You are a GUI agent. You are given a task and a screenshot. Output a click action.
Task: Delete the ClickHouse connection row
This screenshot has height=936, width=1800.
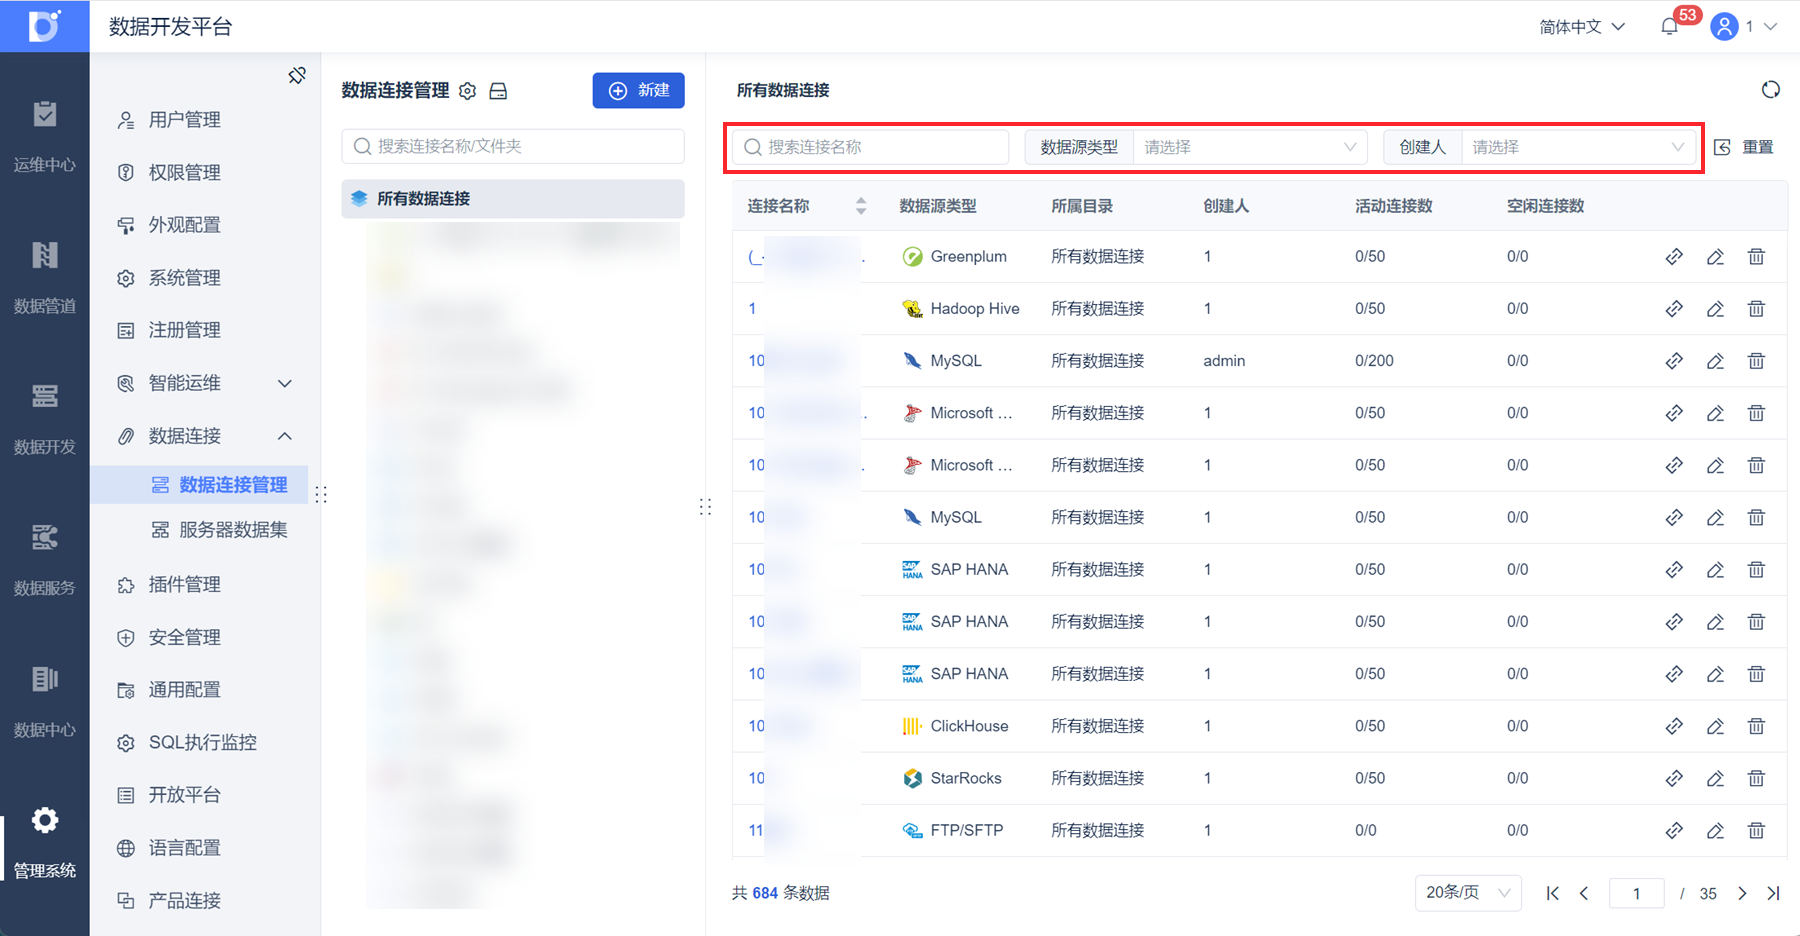click(1756, 726)
